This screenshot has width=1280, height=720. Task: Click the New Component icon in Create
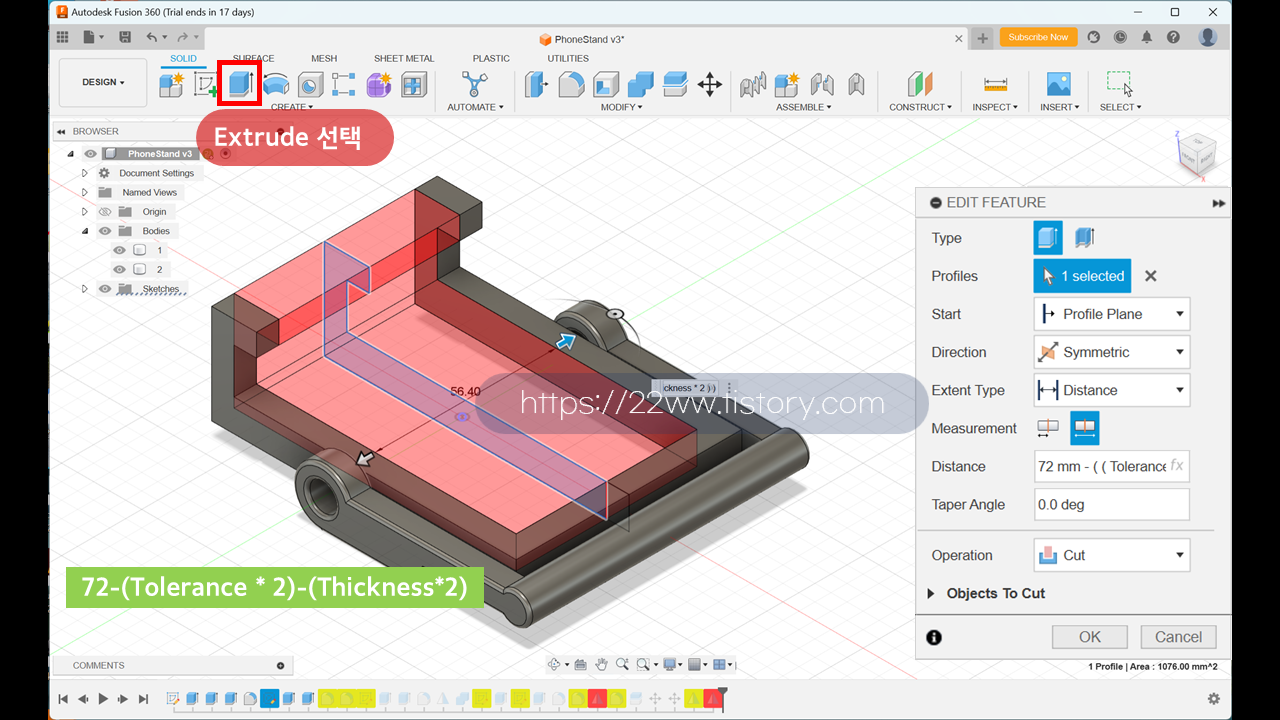[172, 84]
